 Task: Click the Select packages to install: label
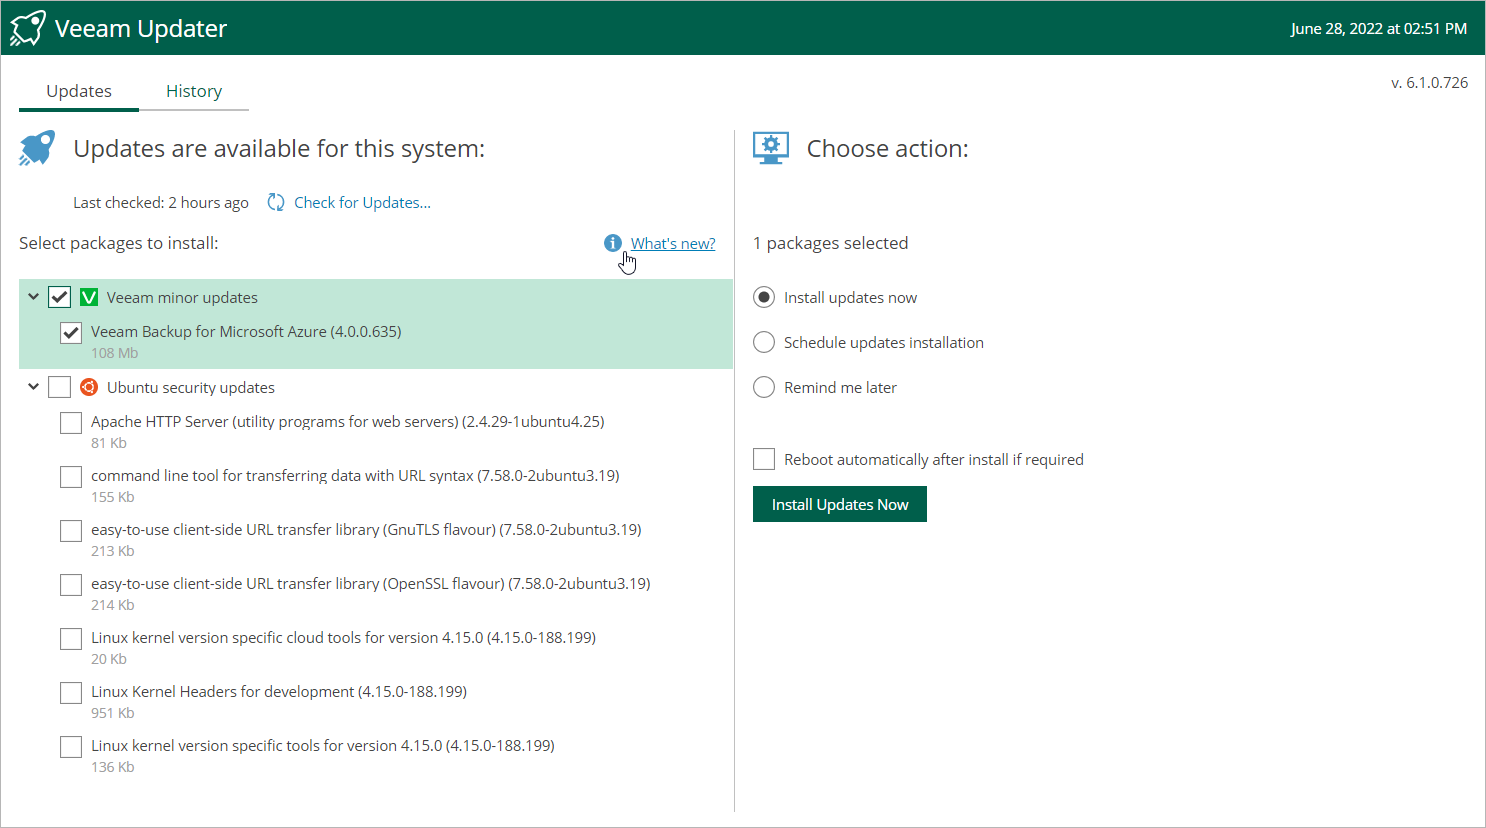[118, 243]
